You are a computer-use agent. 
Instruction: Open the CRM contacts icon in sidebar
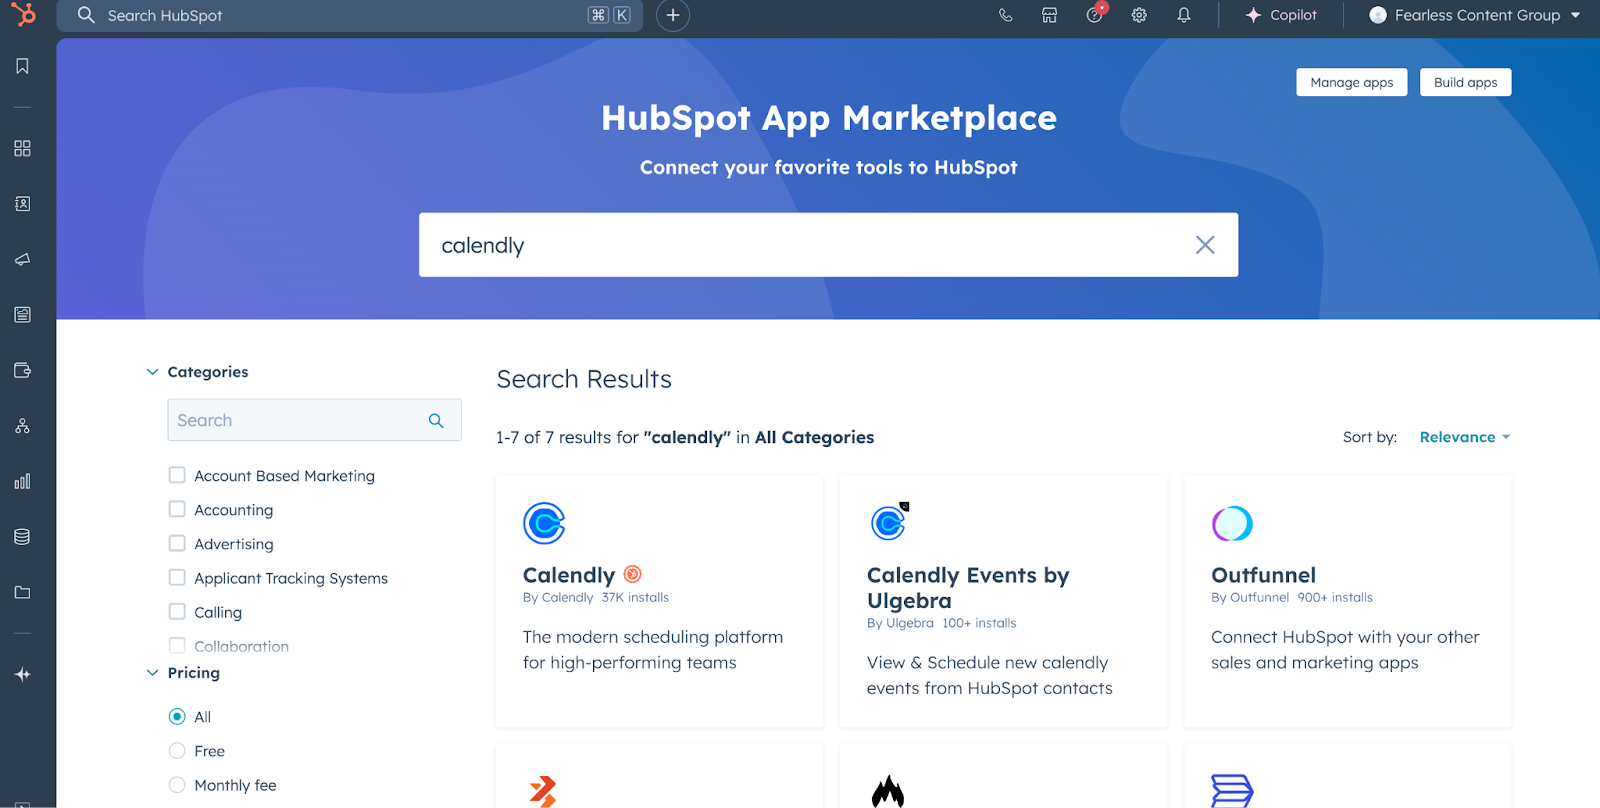pos(22,204)
